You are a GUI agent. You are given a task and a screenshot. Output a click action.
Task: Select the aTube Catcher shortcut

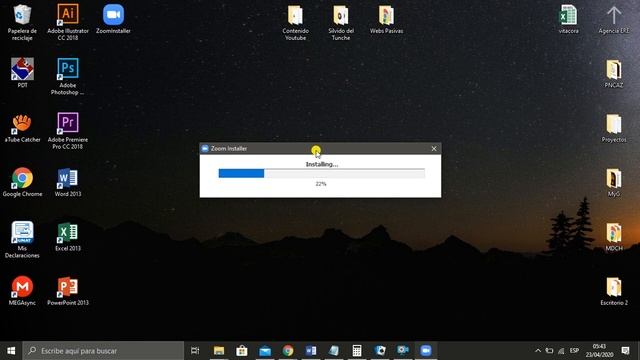click(x=22, y=128)
